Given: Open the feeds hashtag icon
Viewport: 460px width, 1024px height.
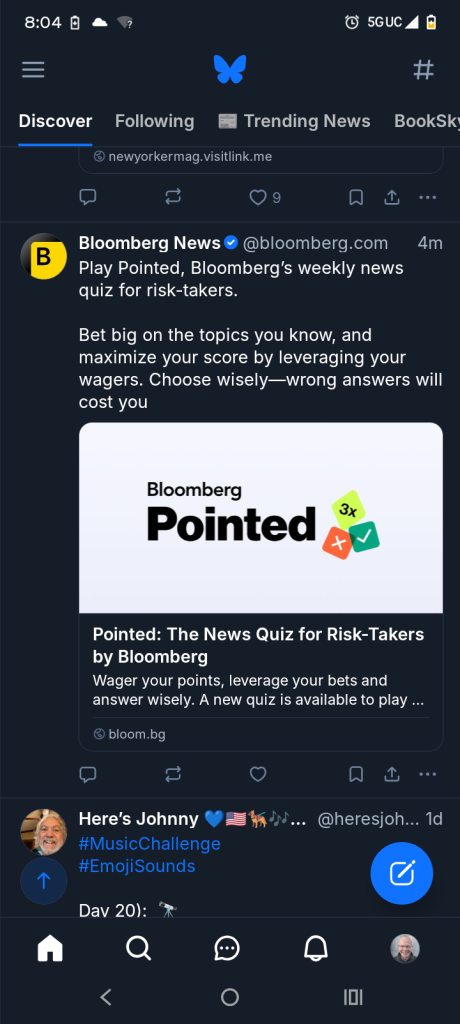Looking at the screenshot, I should [423, 69].
